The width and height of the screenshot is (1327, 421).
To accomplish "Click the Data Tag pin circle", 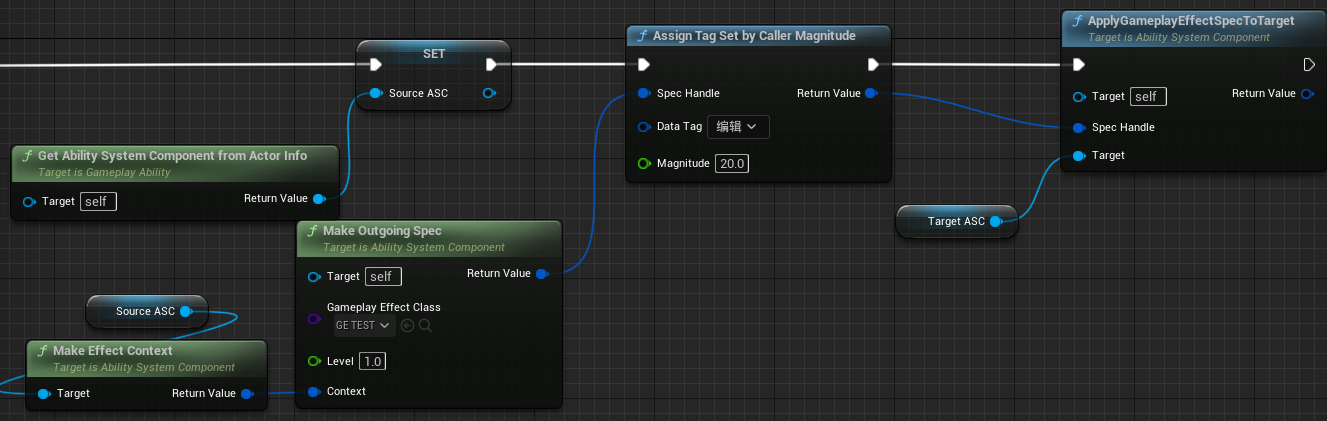I will pyautogui.click(x=644, y=127).
